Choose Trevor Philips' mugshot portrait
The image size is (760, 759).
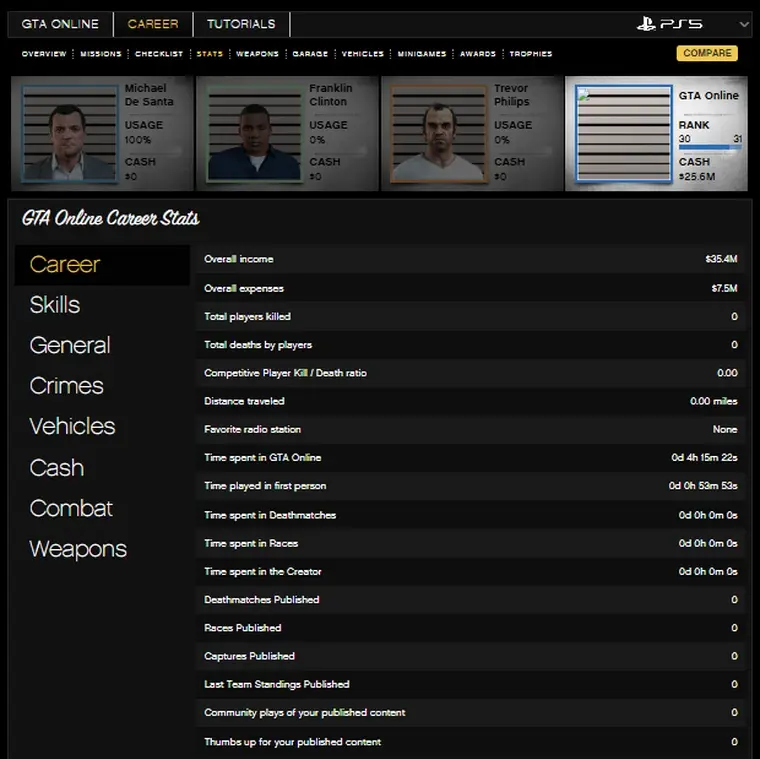pos(437,135)
